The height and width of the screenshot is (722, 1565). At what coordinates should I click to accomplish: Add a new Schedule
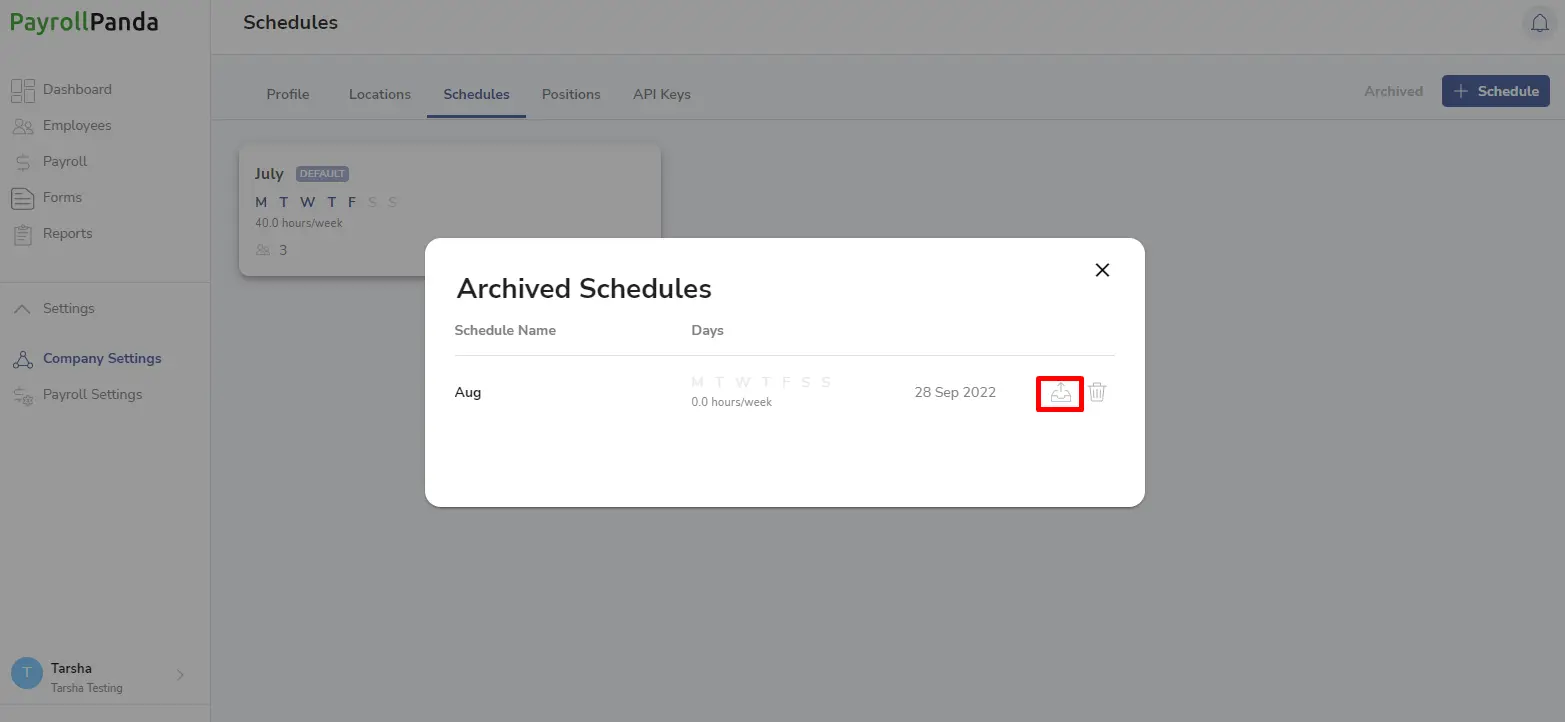point(1496,91)
